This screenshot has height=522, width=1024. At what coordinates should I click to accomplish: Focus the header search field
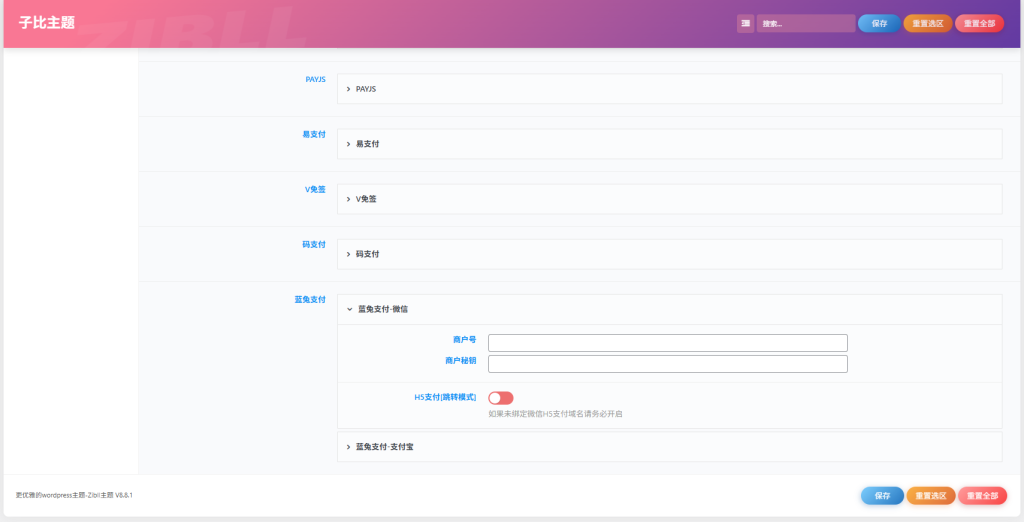806,24
